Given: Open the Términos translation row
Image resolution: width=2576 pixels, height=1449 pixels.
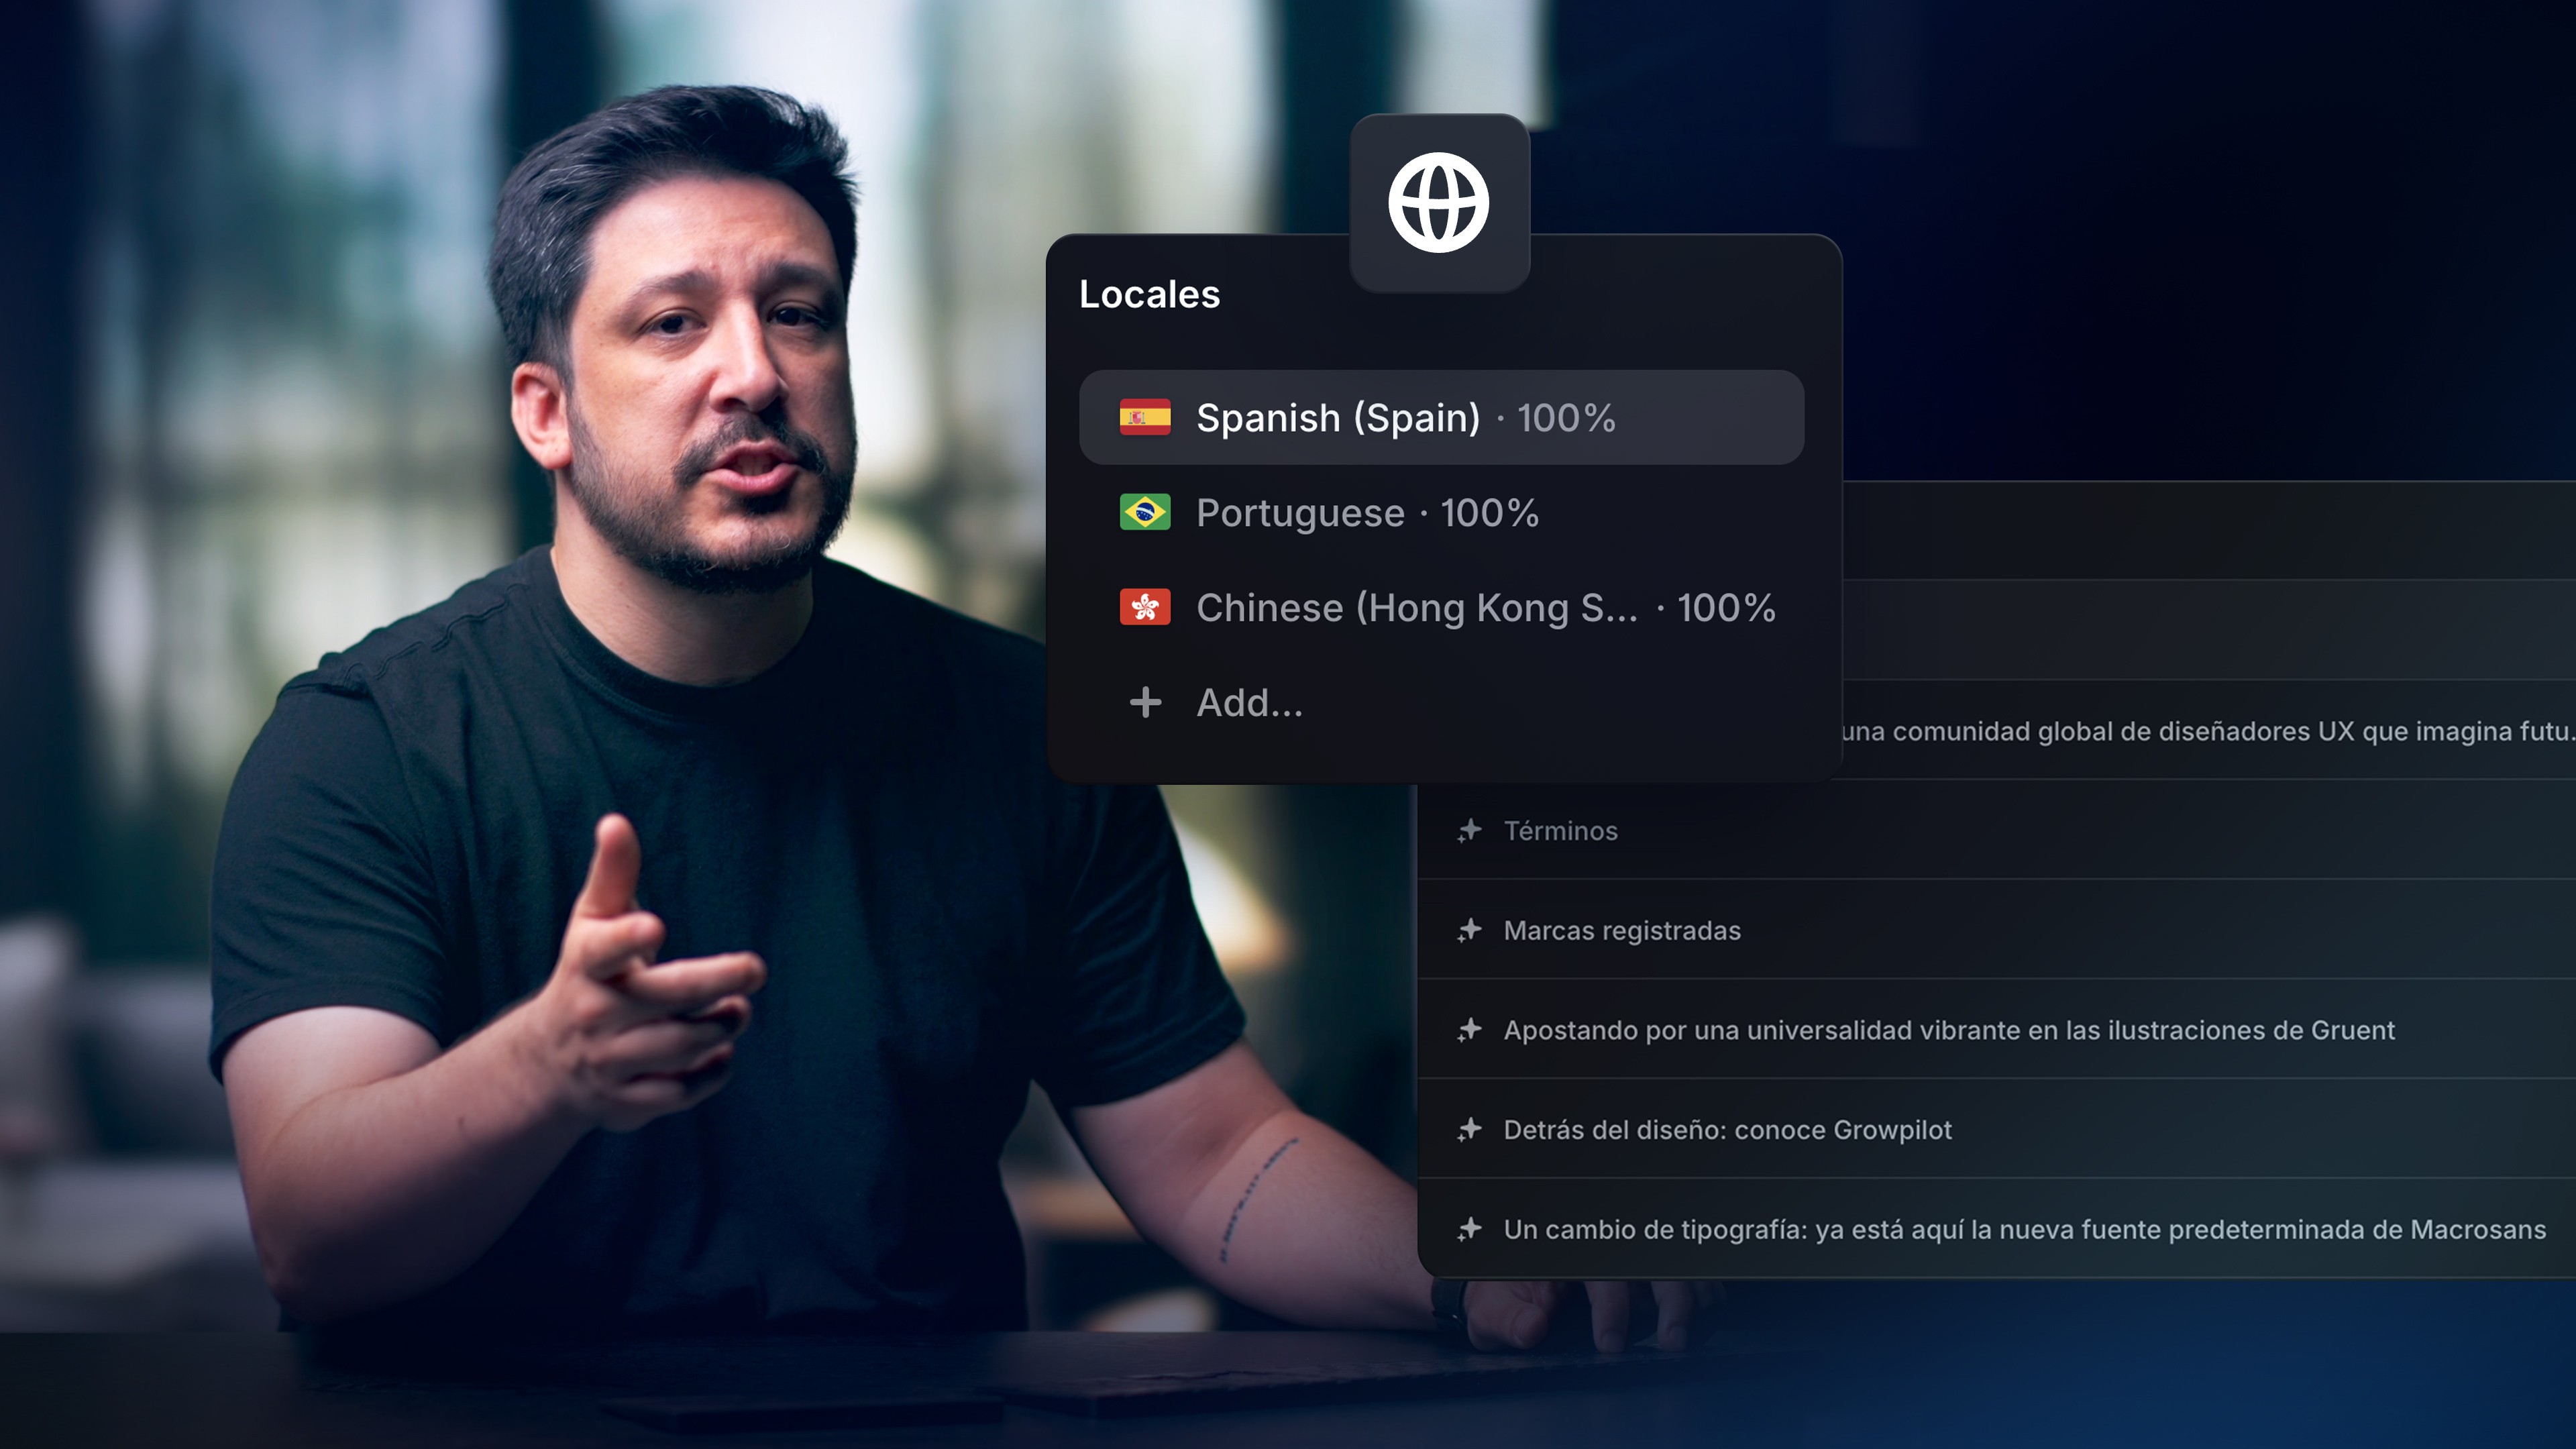Looking at the screenshot, I should click(x=1560, y=831).
